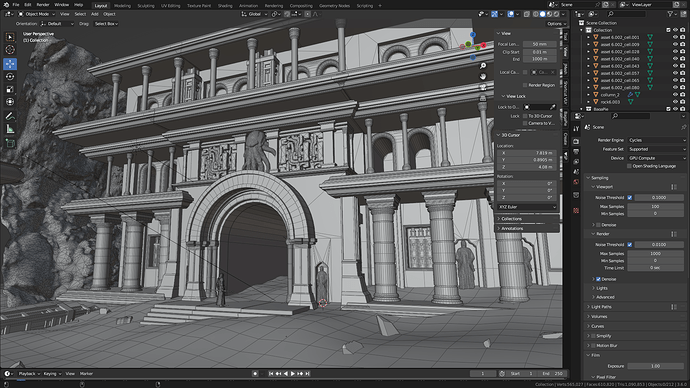Expand asset 6.002_cell.009 tree row

point(588,45)
